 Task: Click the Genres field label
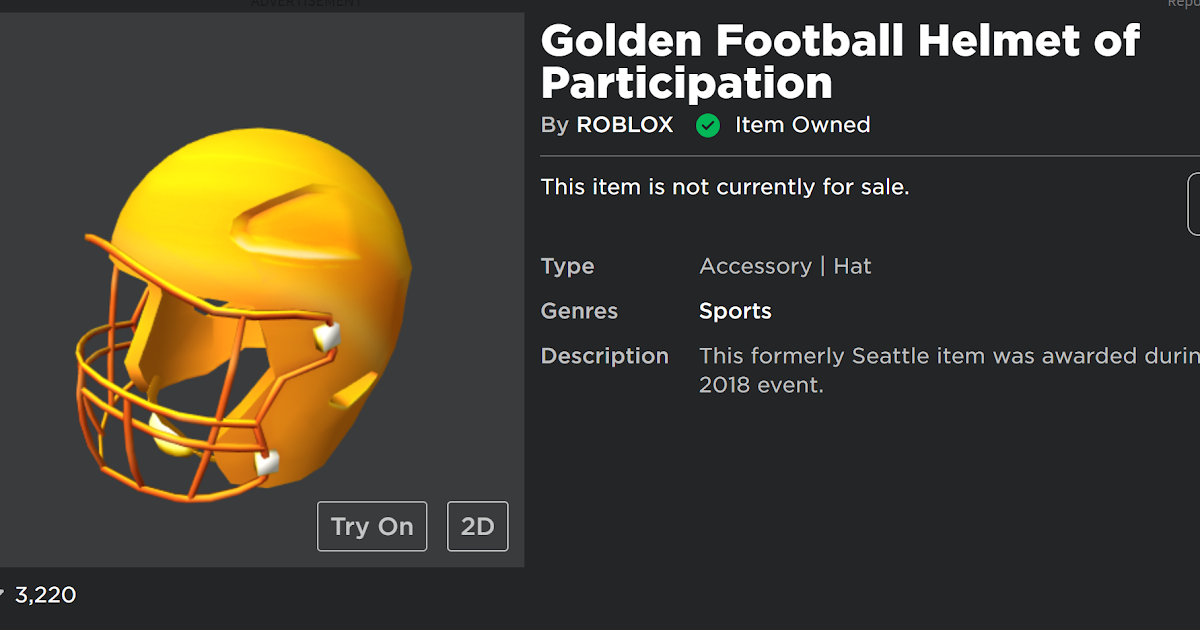pyautogui.click(x=579, y=311)
